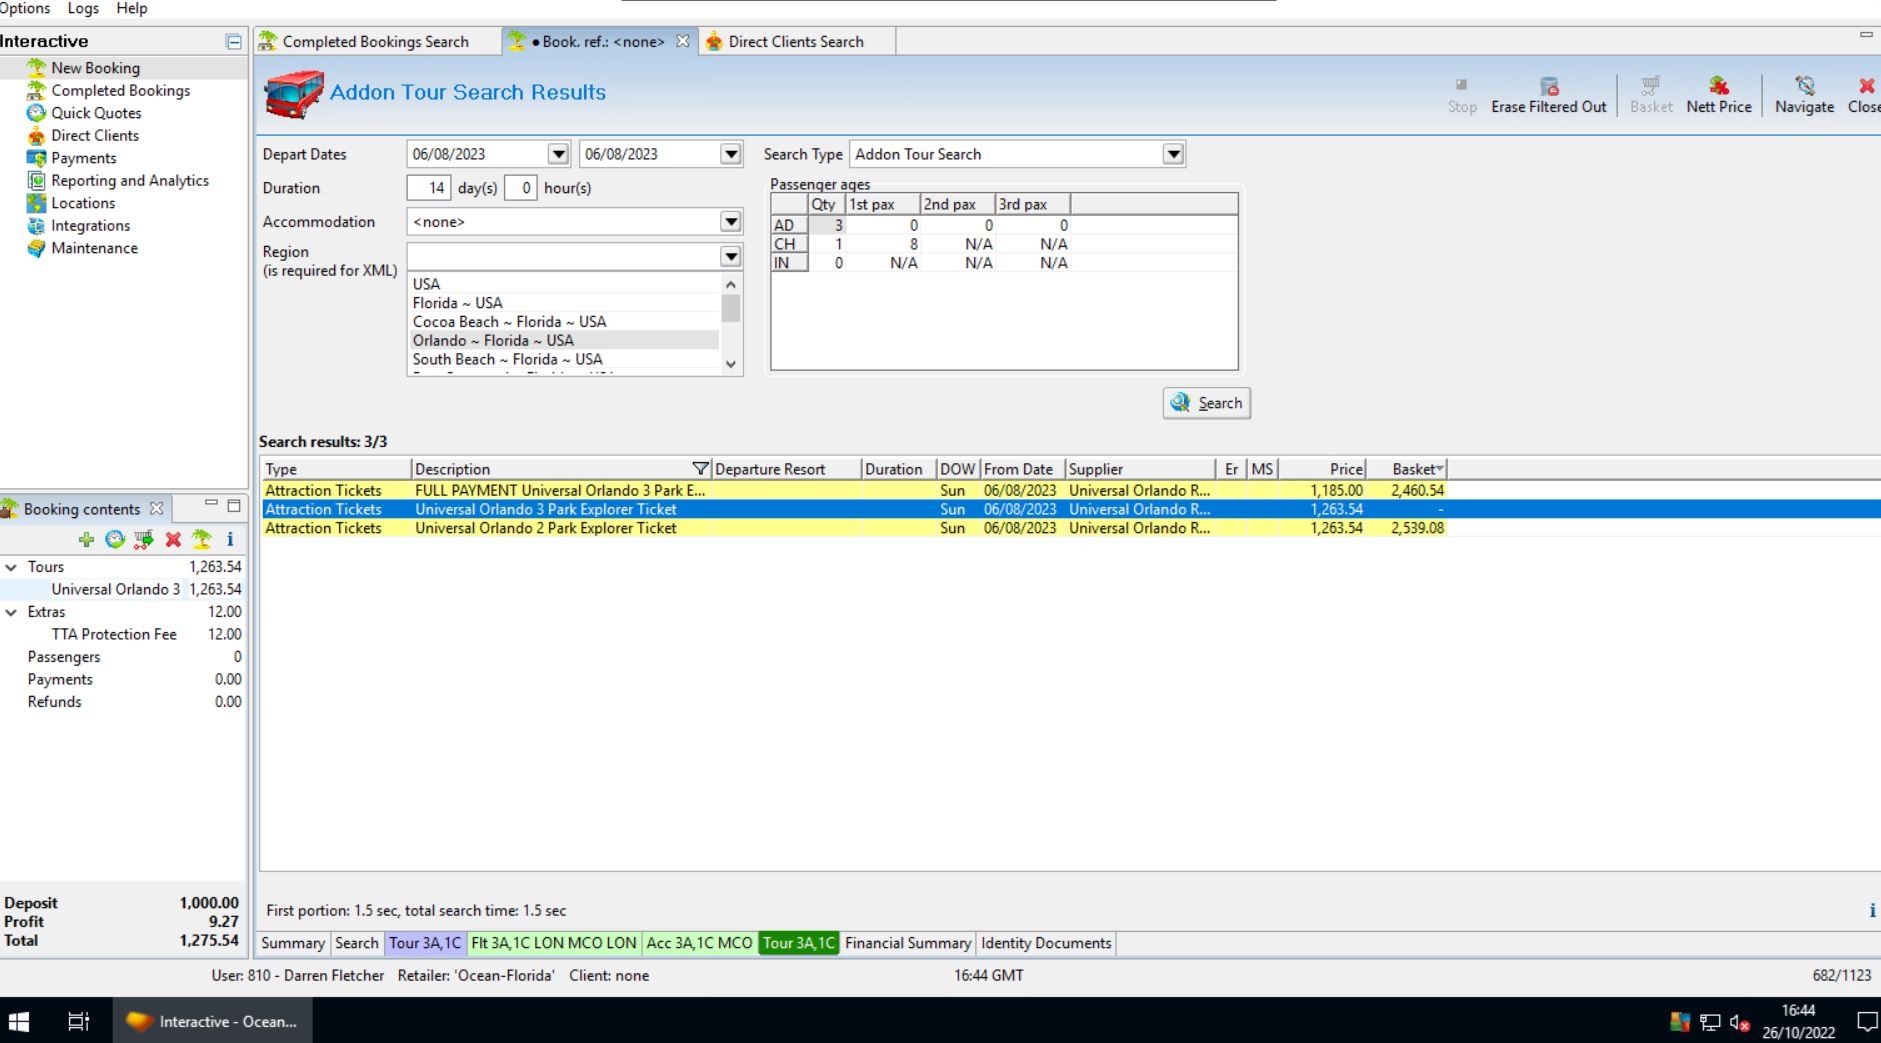Click the palm tree island icon in Booking contents toolbar
This screenshot has height=1043, width=1881.
pyautogui.click(x=202, y=540)
